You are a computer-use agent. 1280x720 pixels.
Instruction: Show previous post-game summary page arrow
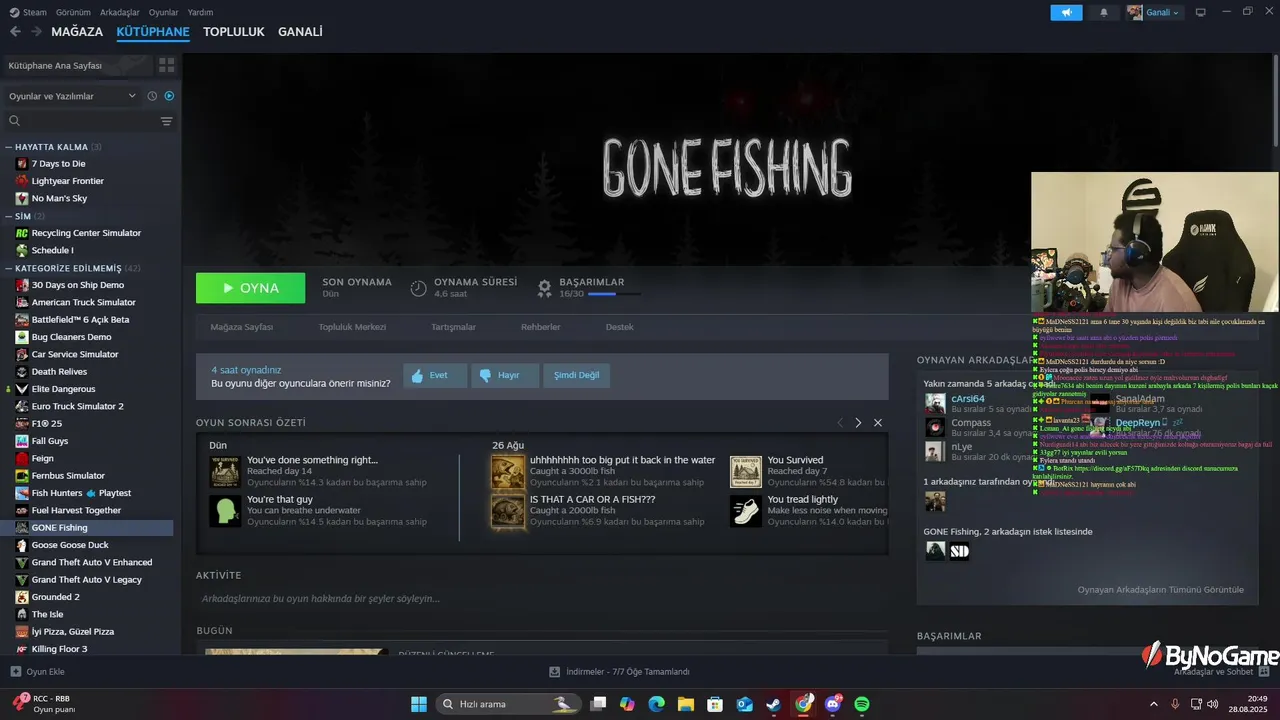840,423
